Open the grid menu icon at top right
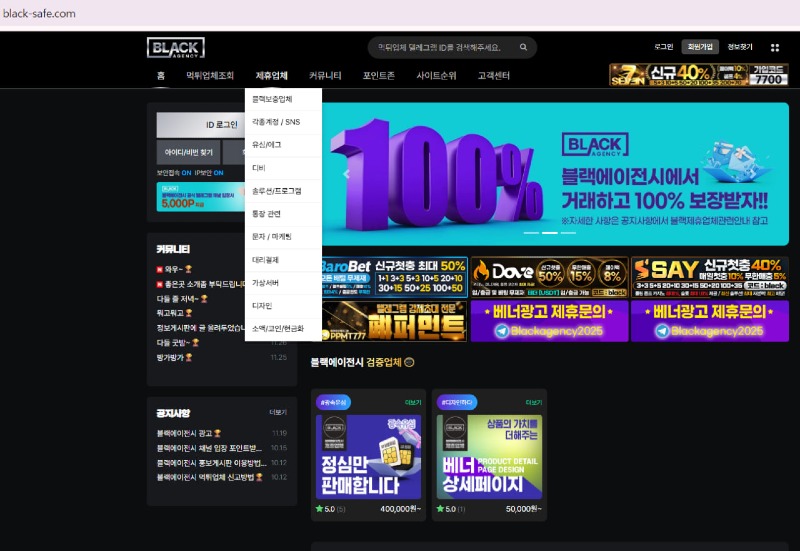 point(774,47)
